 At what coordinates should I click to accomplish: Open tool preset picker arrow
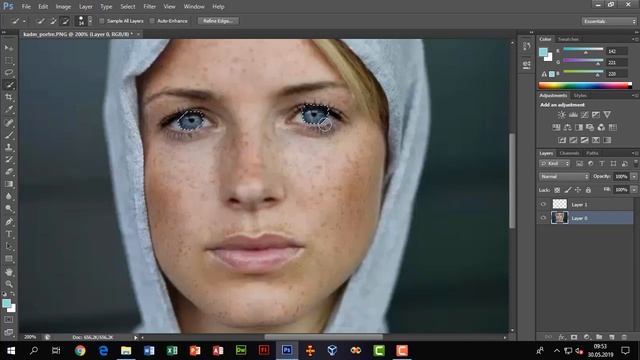pos(24,21)
